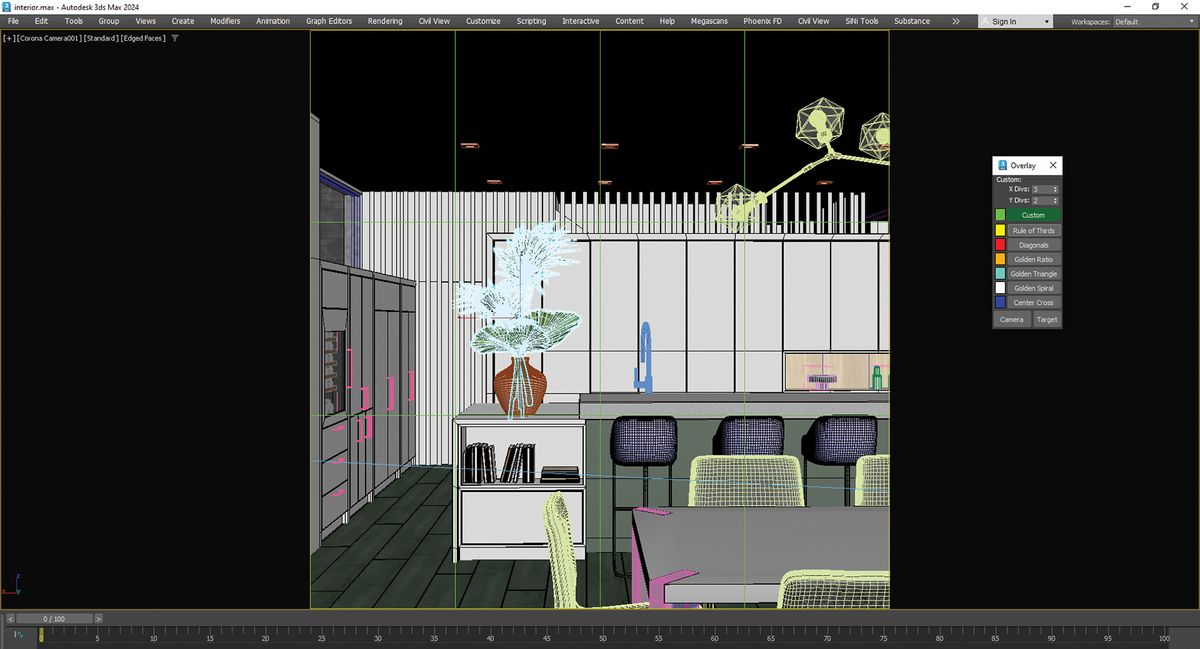1200x649 pixels.
Task: Click the red Diagonals color swatch
Action: [x=1000, y=245]
